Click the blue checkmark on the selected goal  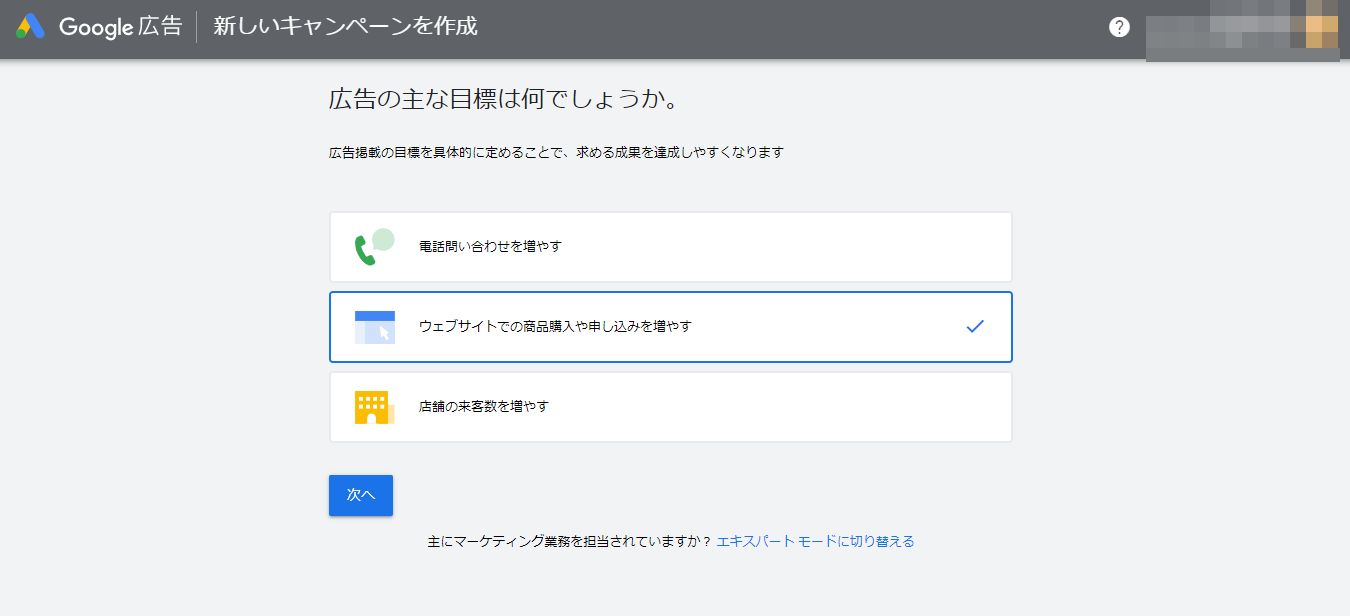click(x=975, y=326)
